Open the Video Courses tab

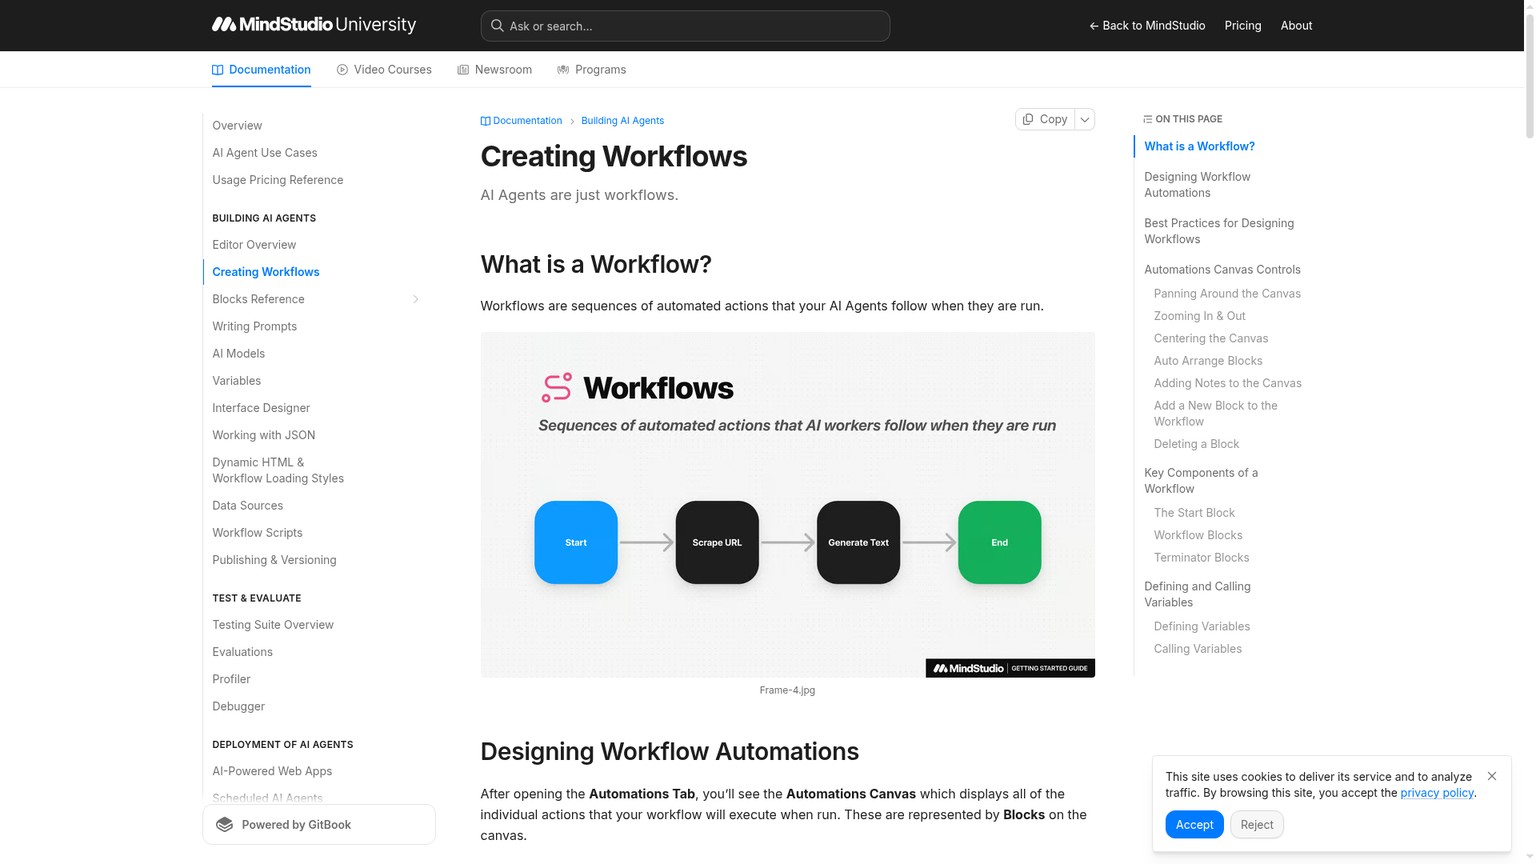pos(384,70)
